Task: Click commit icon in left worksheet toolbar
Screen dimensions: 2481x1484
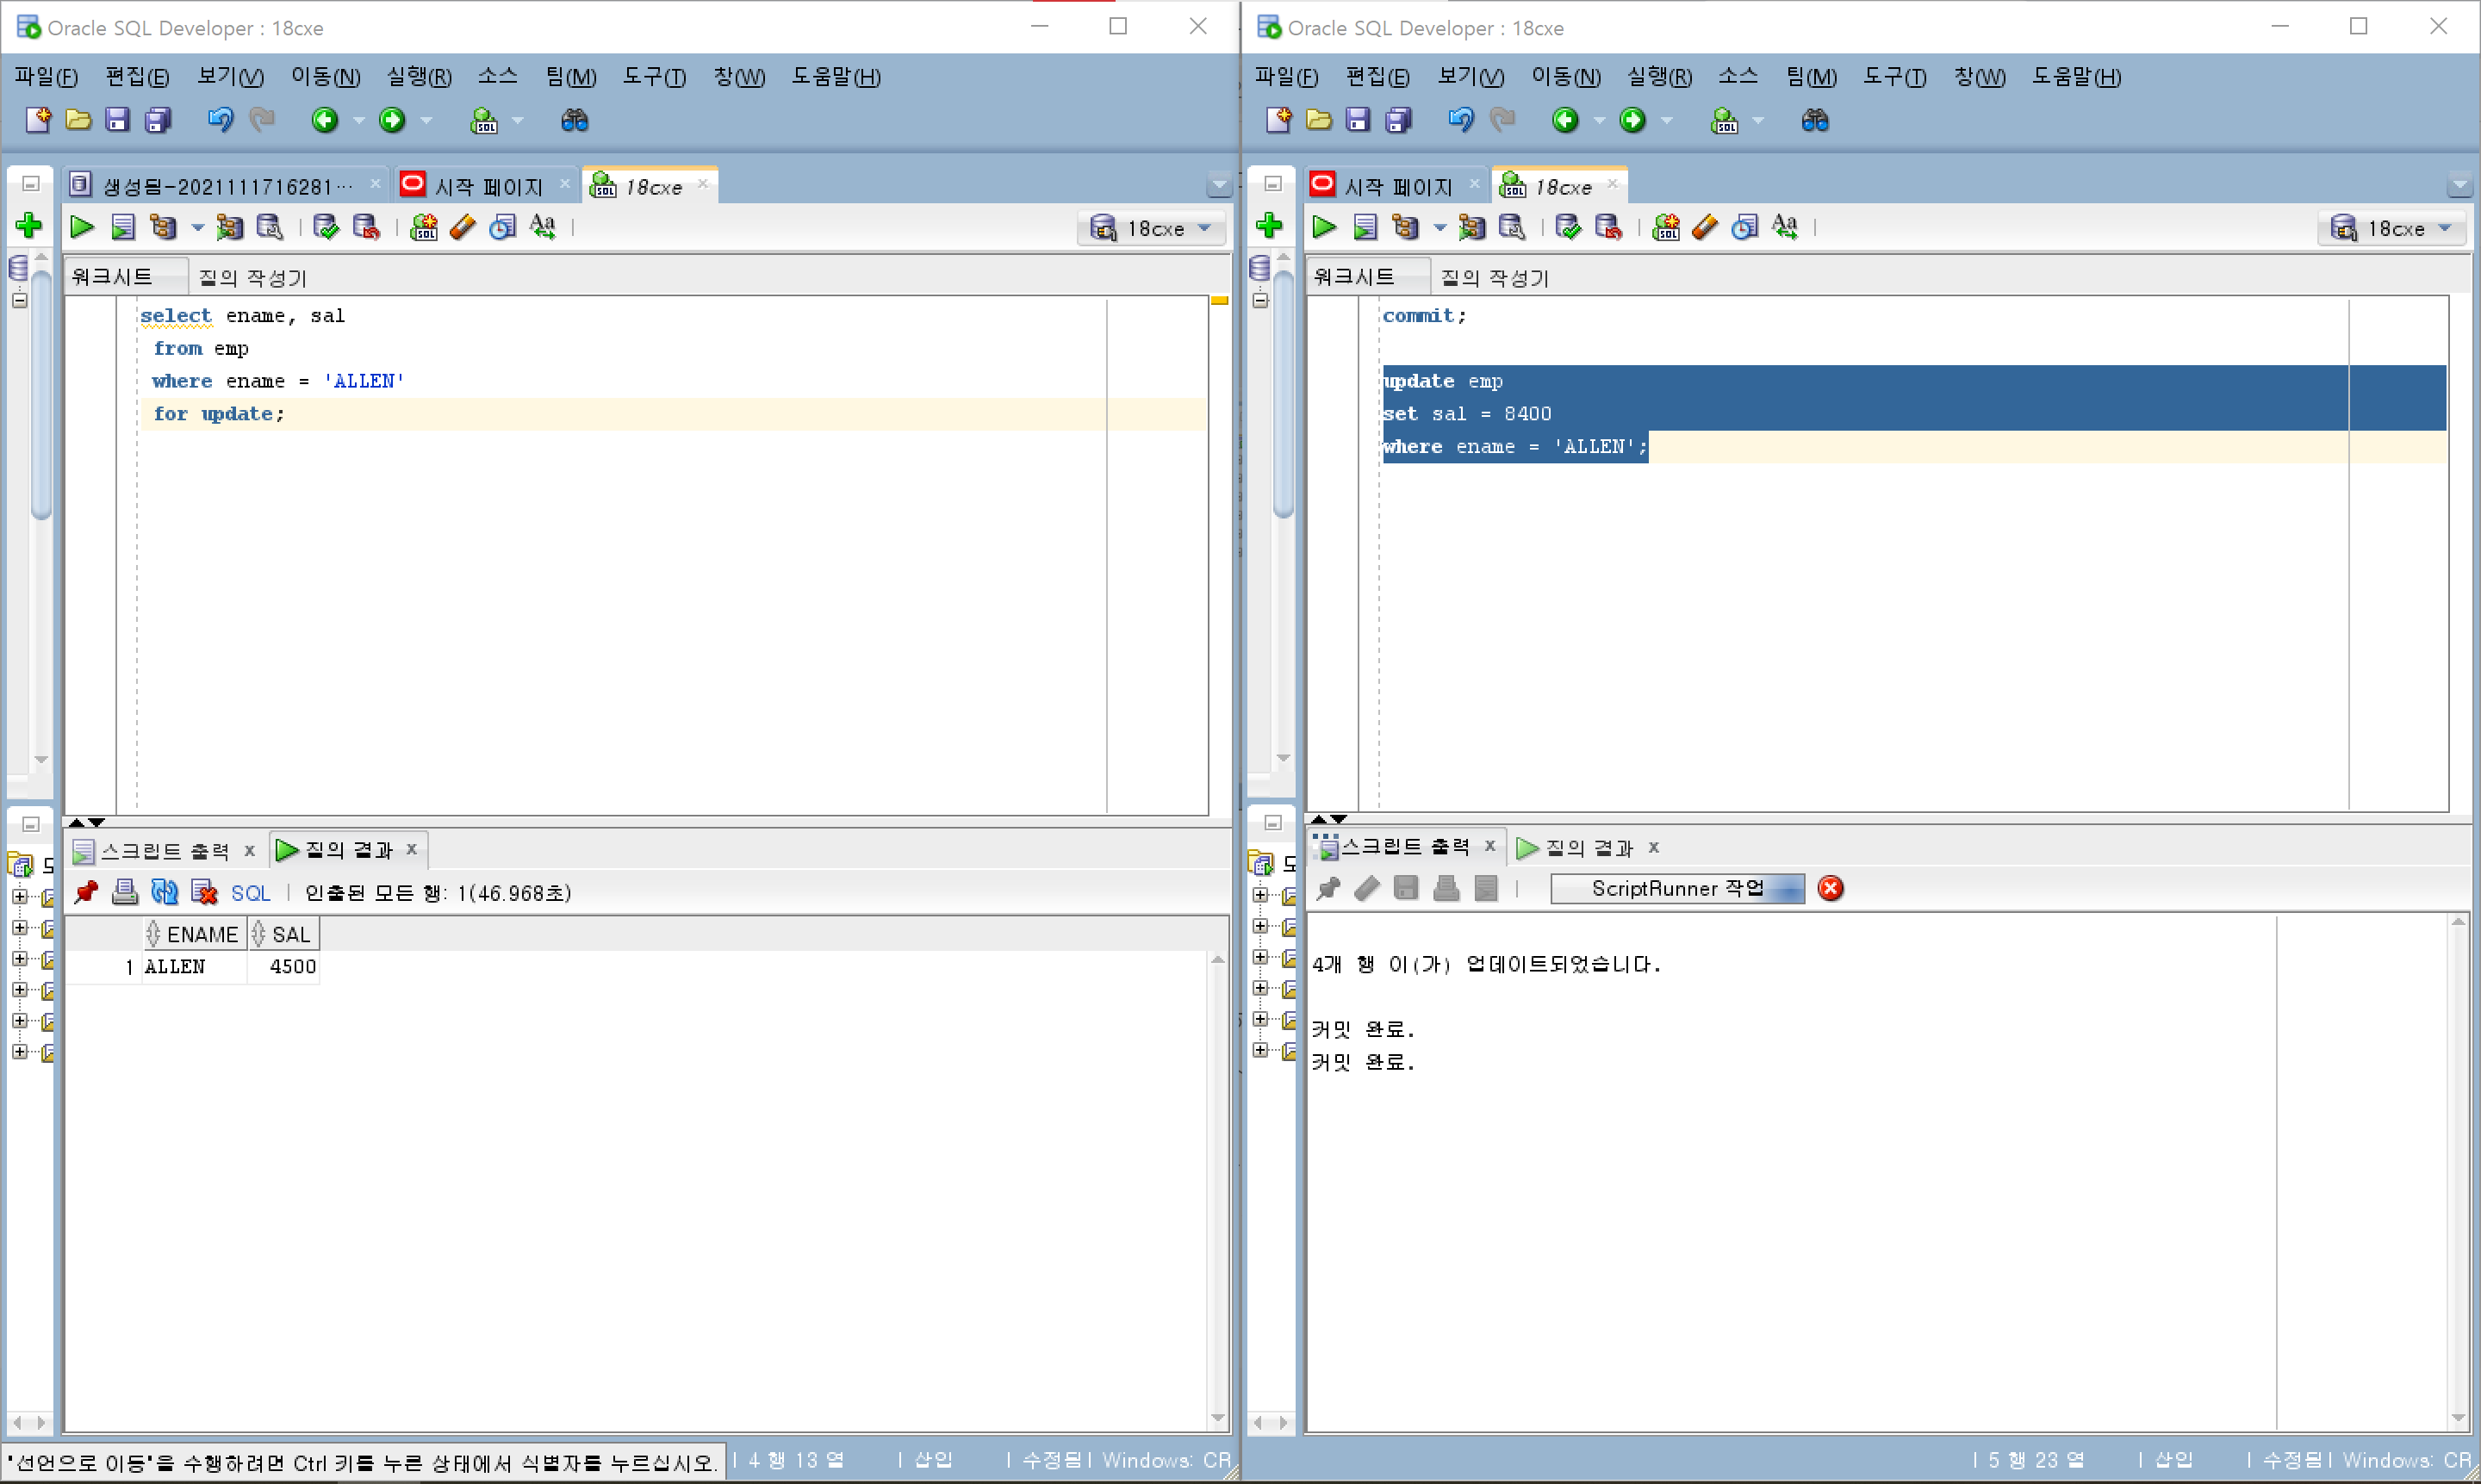Action: [x=325, y=228]
